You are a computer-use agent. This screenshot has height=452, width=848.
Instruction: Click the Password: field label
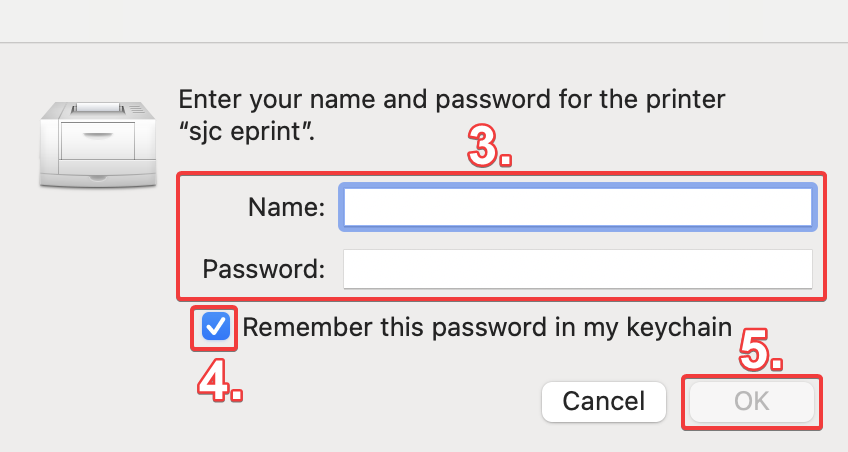263,269
